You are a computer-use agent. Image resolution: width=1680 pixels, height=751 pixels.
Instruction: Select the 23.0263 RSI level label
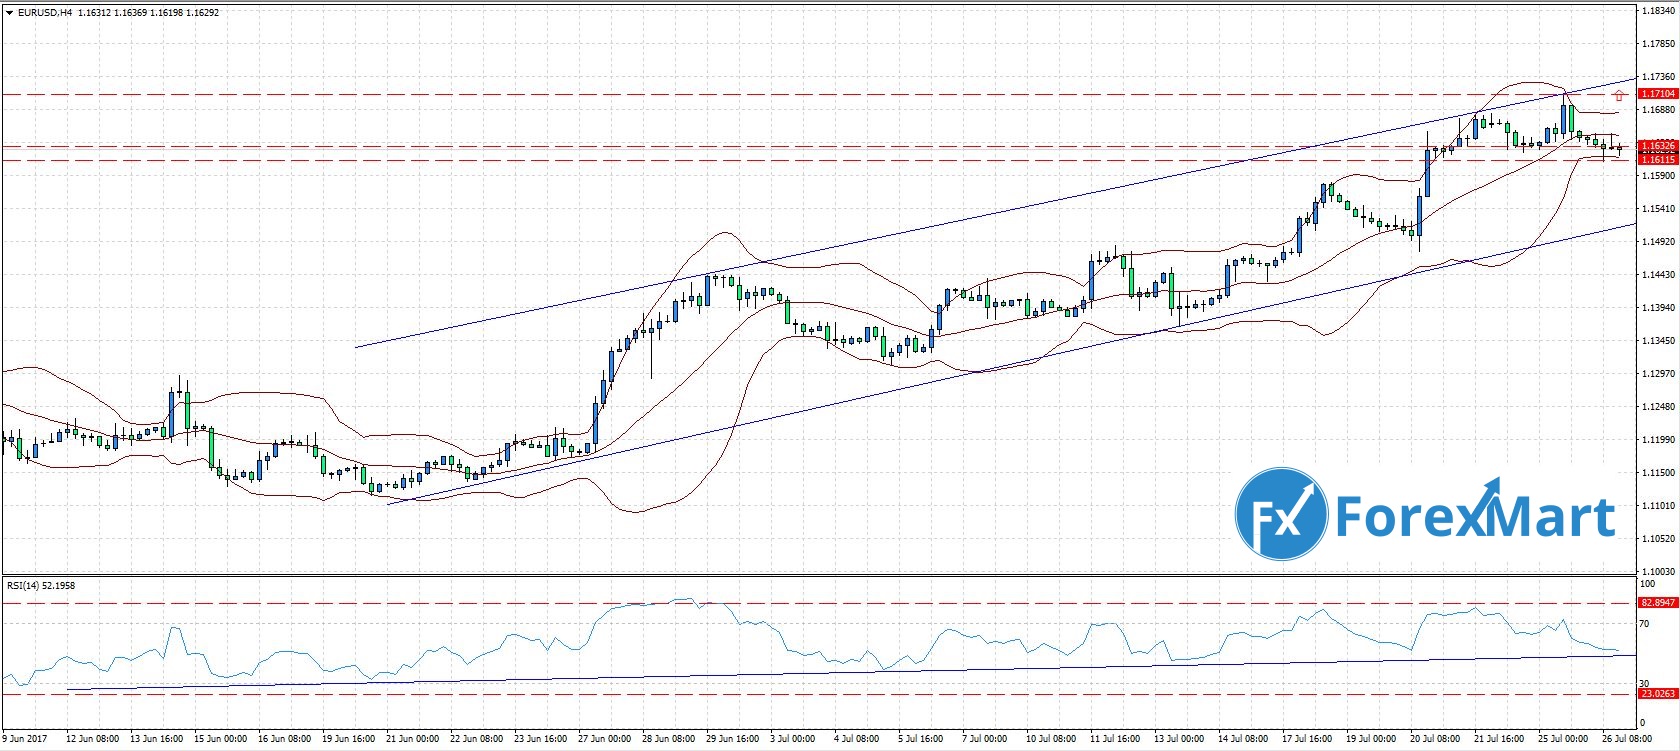1657,693
